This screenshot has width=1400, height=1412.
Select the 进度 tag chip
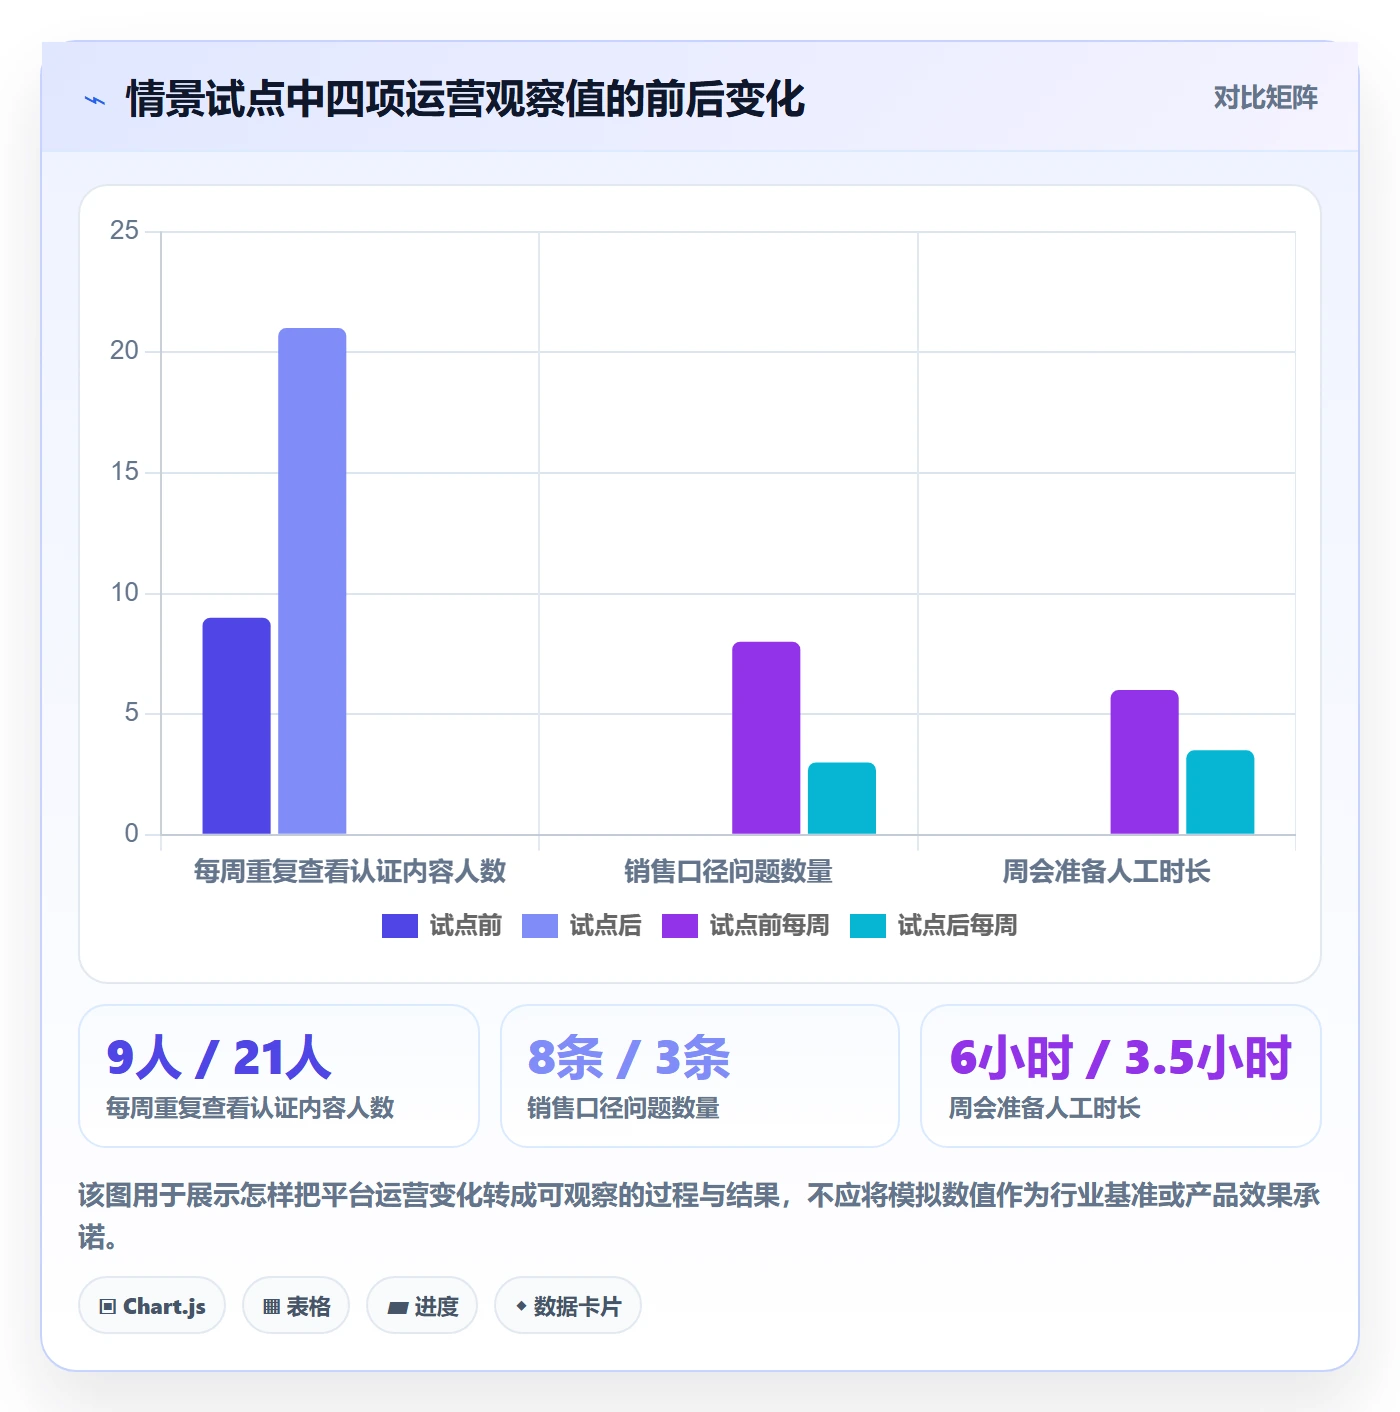(x=422, y=1306)
